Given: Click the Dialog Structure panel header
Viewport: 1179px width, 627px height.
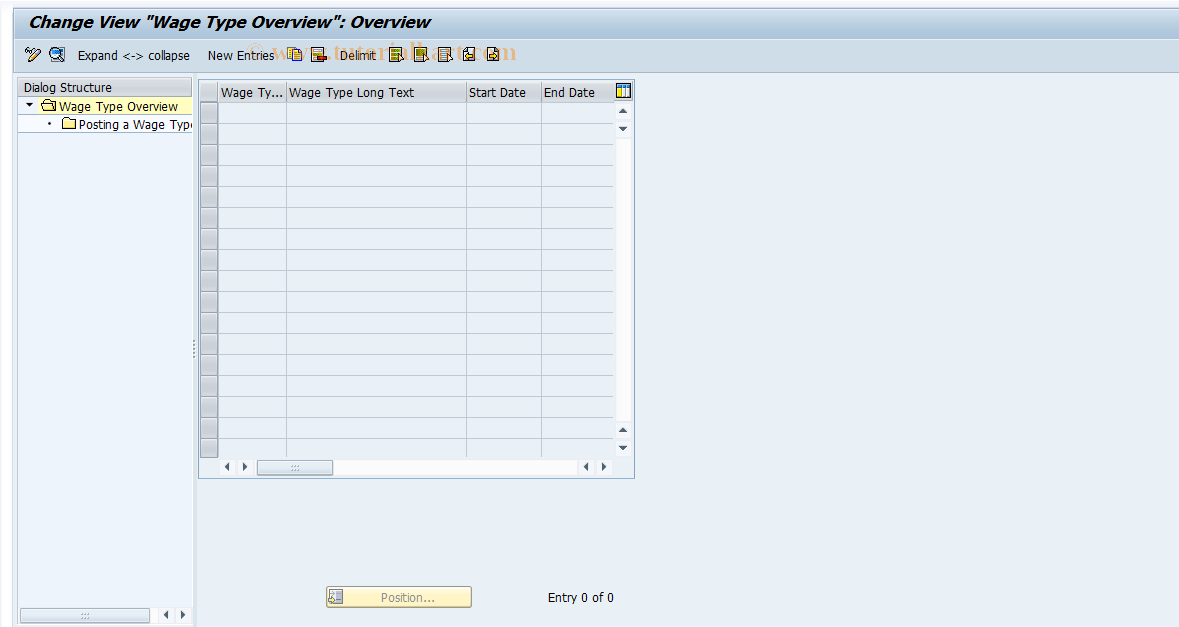Looking at the screenshot, I should (105, 87).
